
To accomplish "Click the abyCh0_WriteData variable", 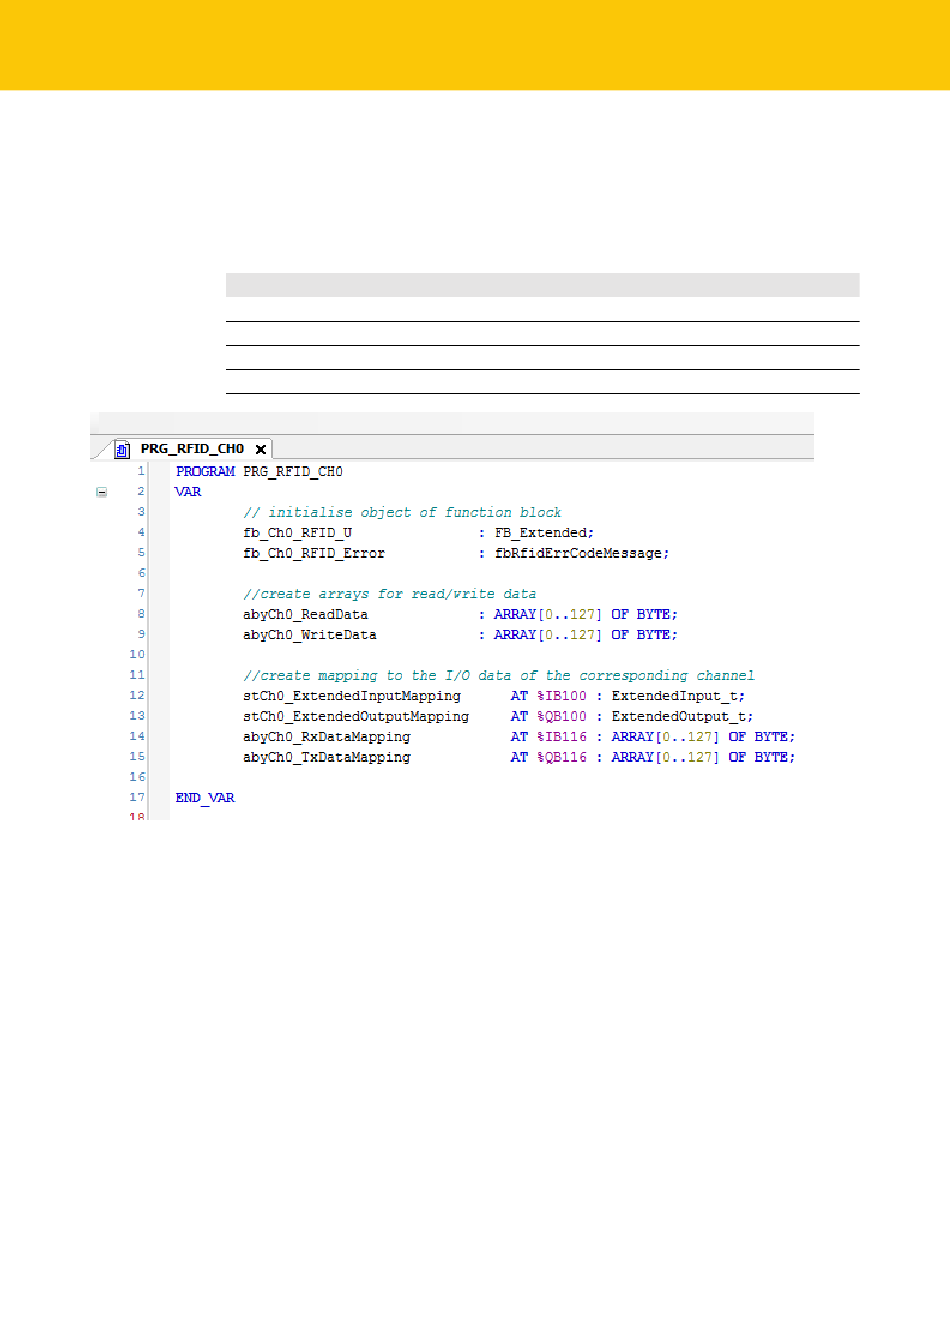I will pos(309,635).
